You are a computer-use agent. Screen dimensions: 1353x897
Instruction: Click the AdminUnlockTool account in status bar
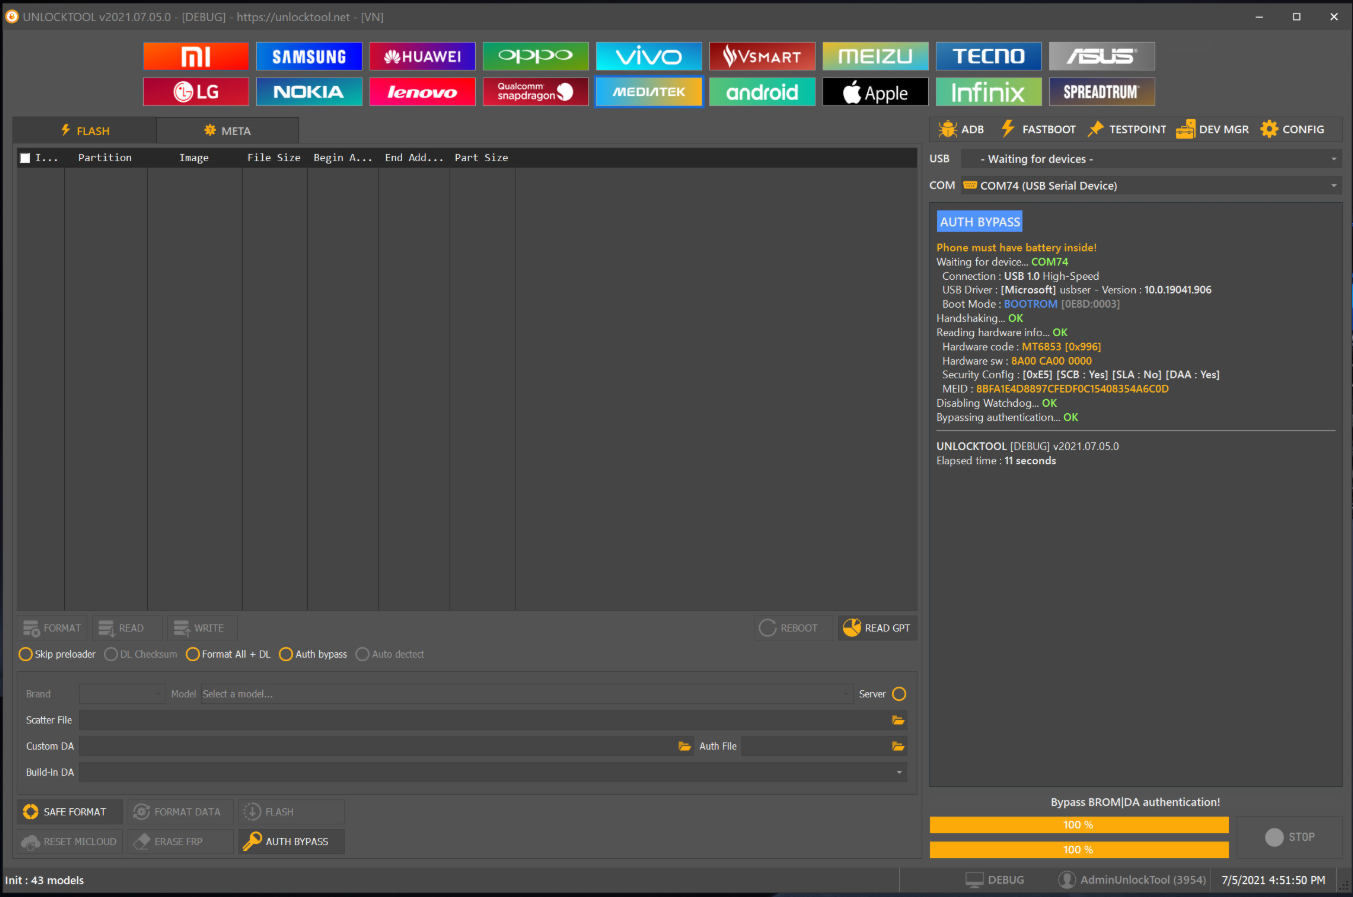pos(1133,880)
